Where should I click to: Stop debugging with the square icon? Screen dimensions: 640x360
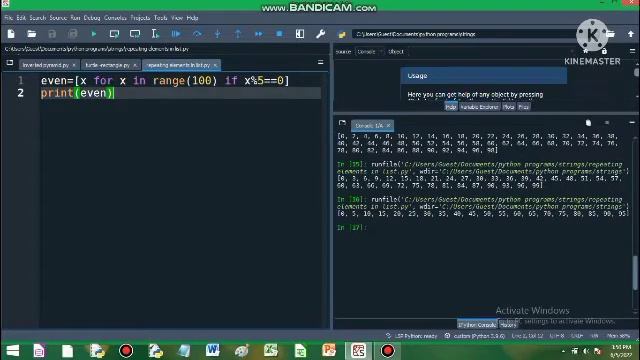click(x=279, y=34)
